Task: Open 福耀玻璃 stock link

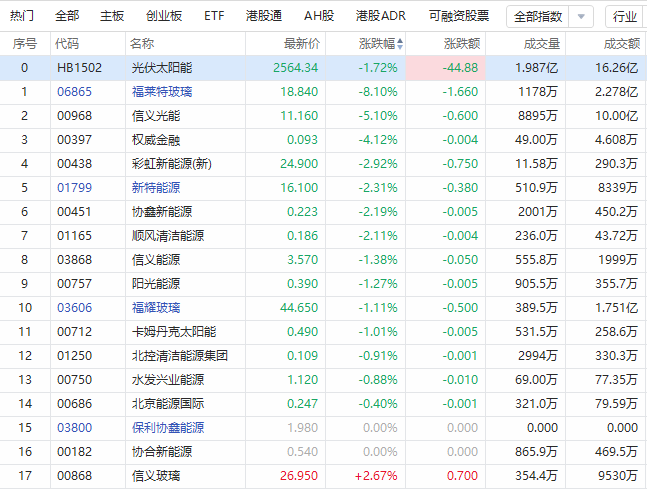Action: coord(156,308)
